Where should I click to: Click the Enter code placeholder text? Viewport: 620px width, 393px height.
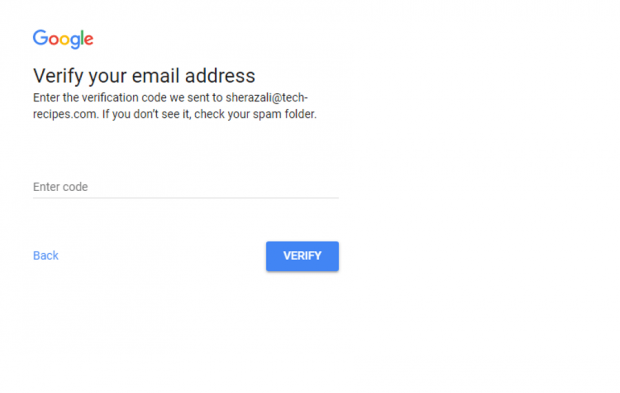pos(60,187)
